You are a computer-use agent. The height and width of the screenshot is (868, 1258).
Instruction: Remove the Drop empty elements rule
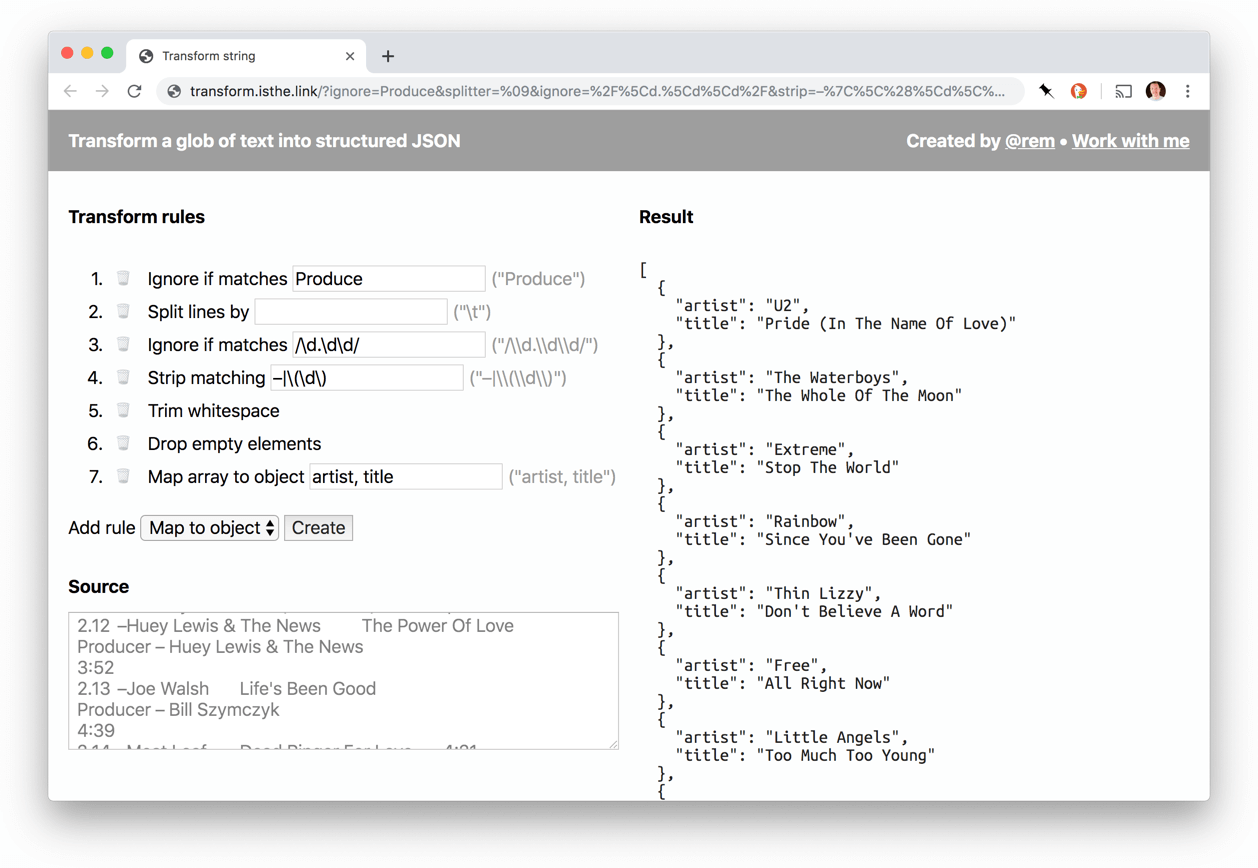pos(123,443)
